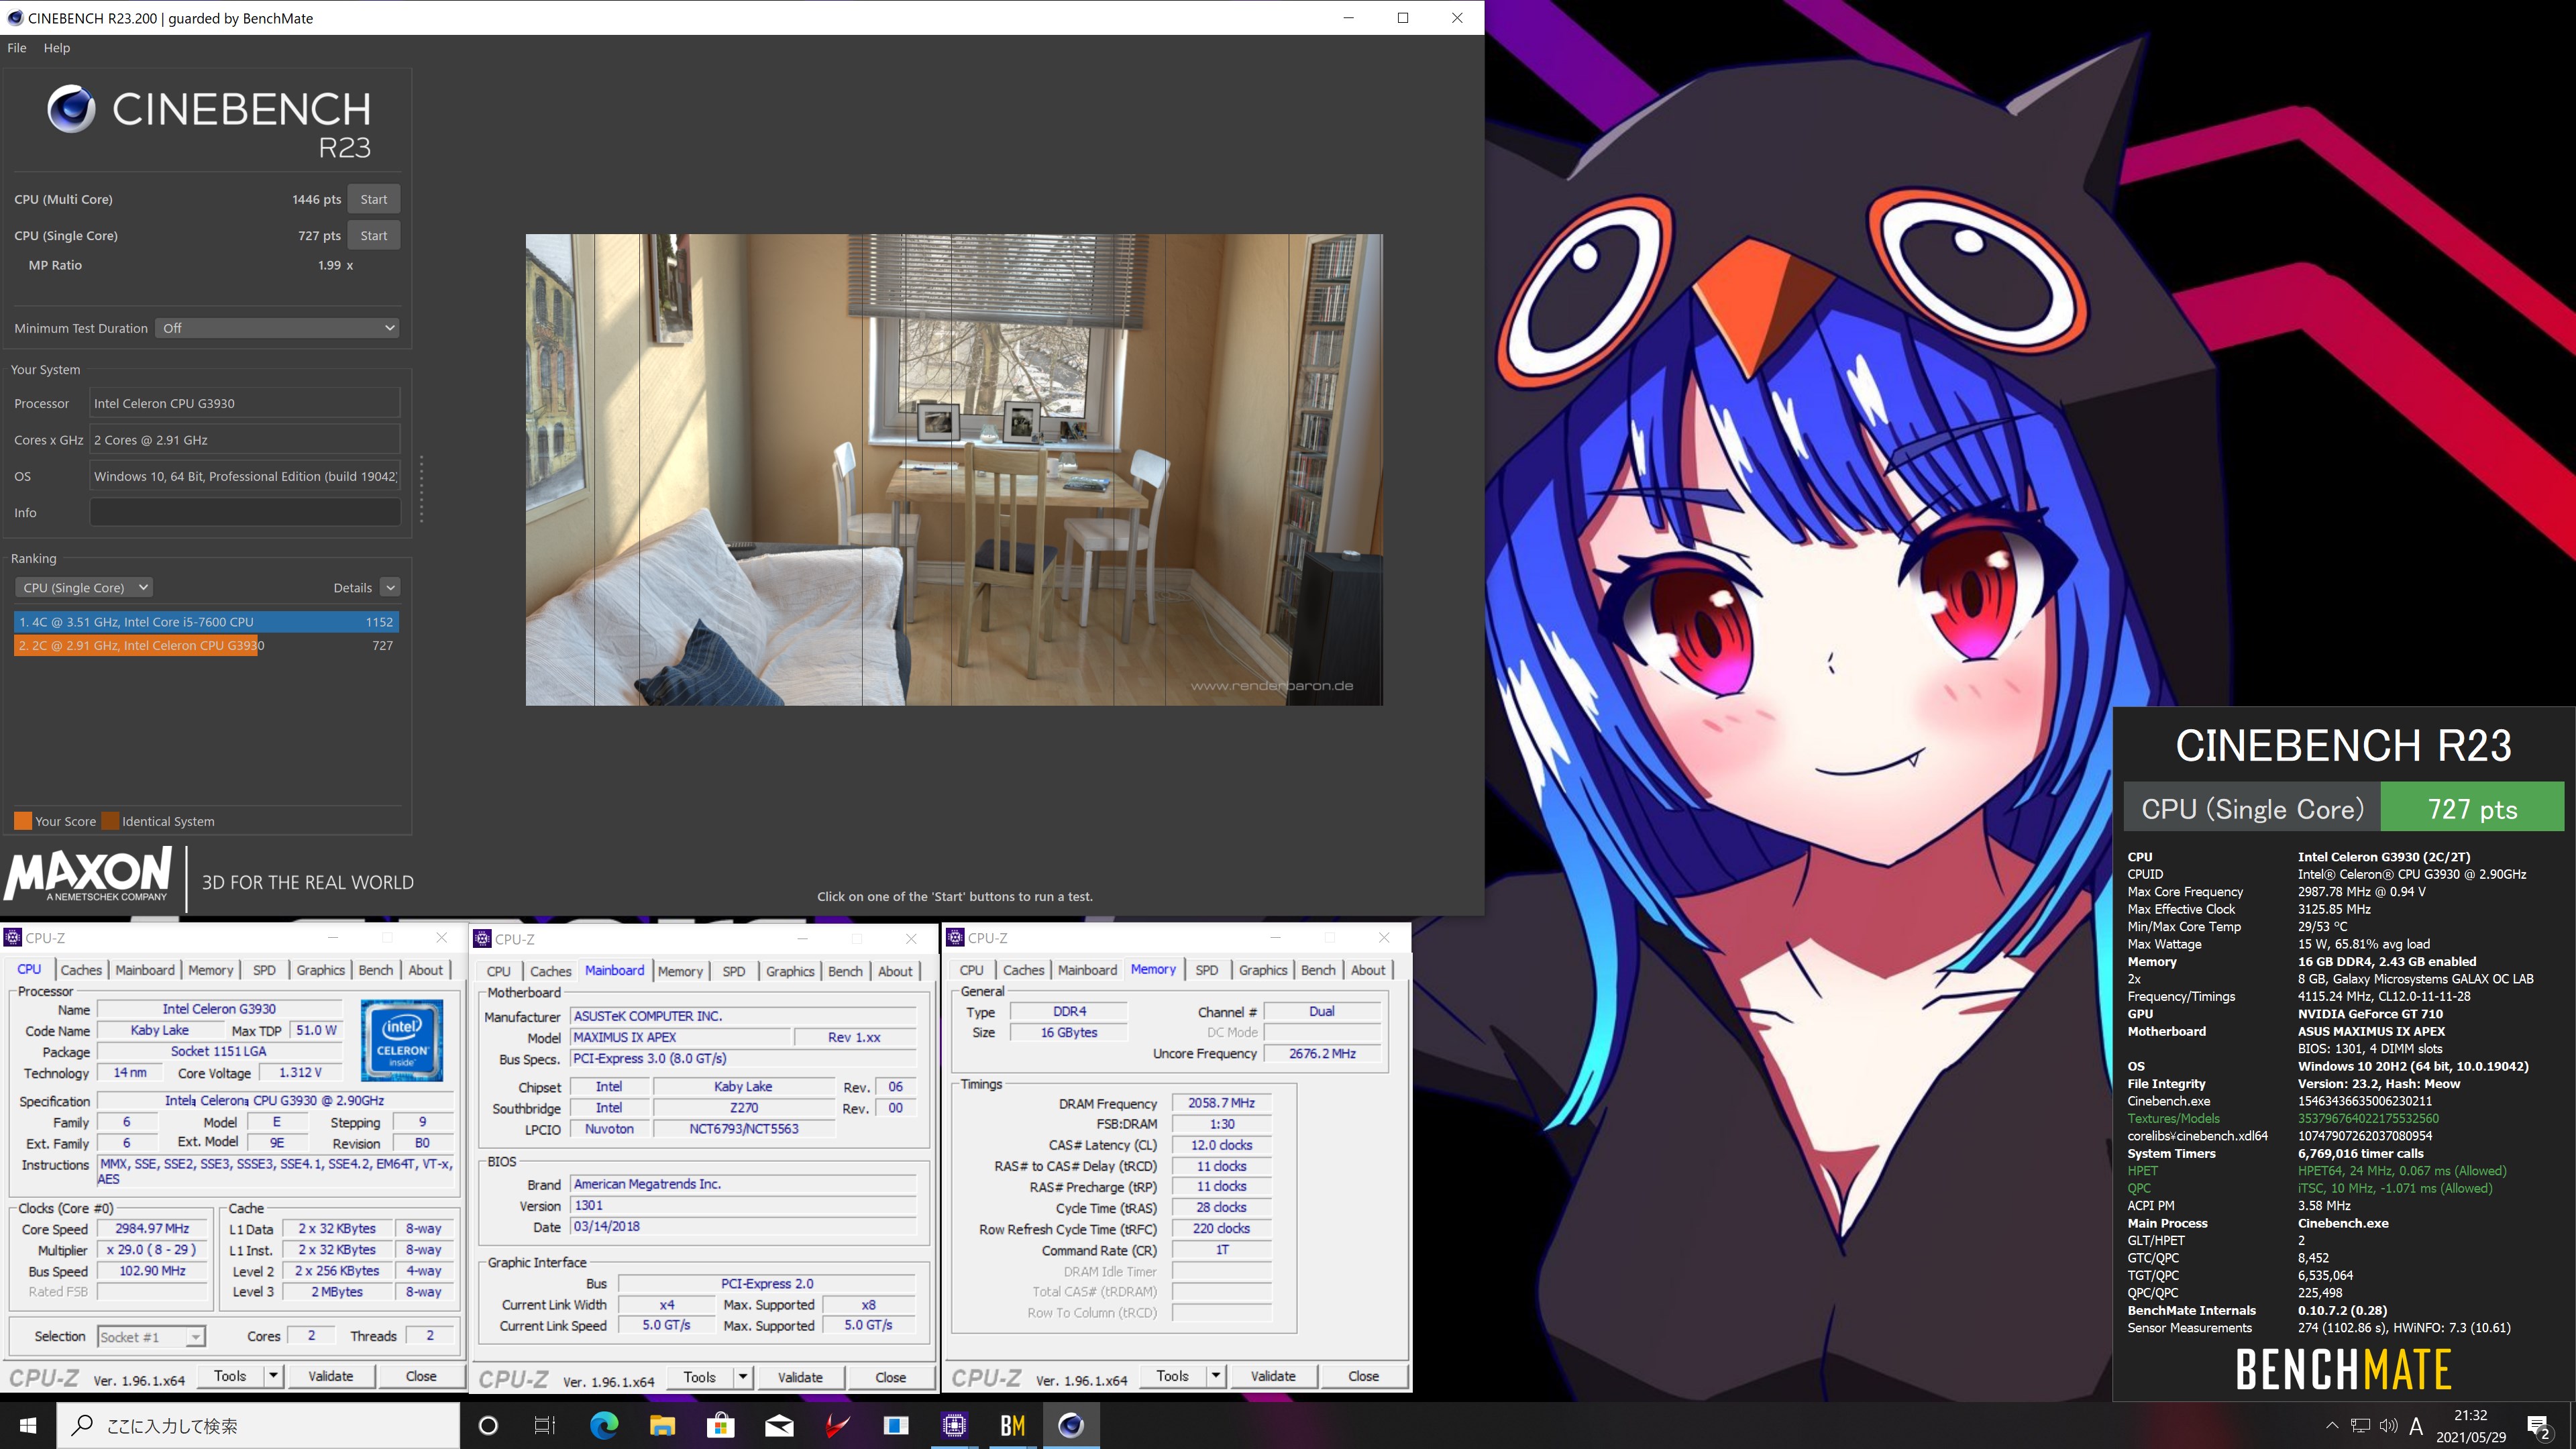The height and width of the screenshot is (1449, 2576).
Task: Open SPD tab in first CPU-Z window
Action: 264,970
